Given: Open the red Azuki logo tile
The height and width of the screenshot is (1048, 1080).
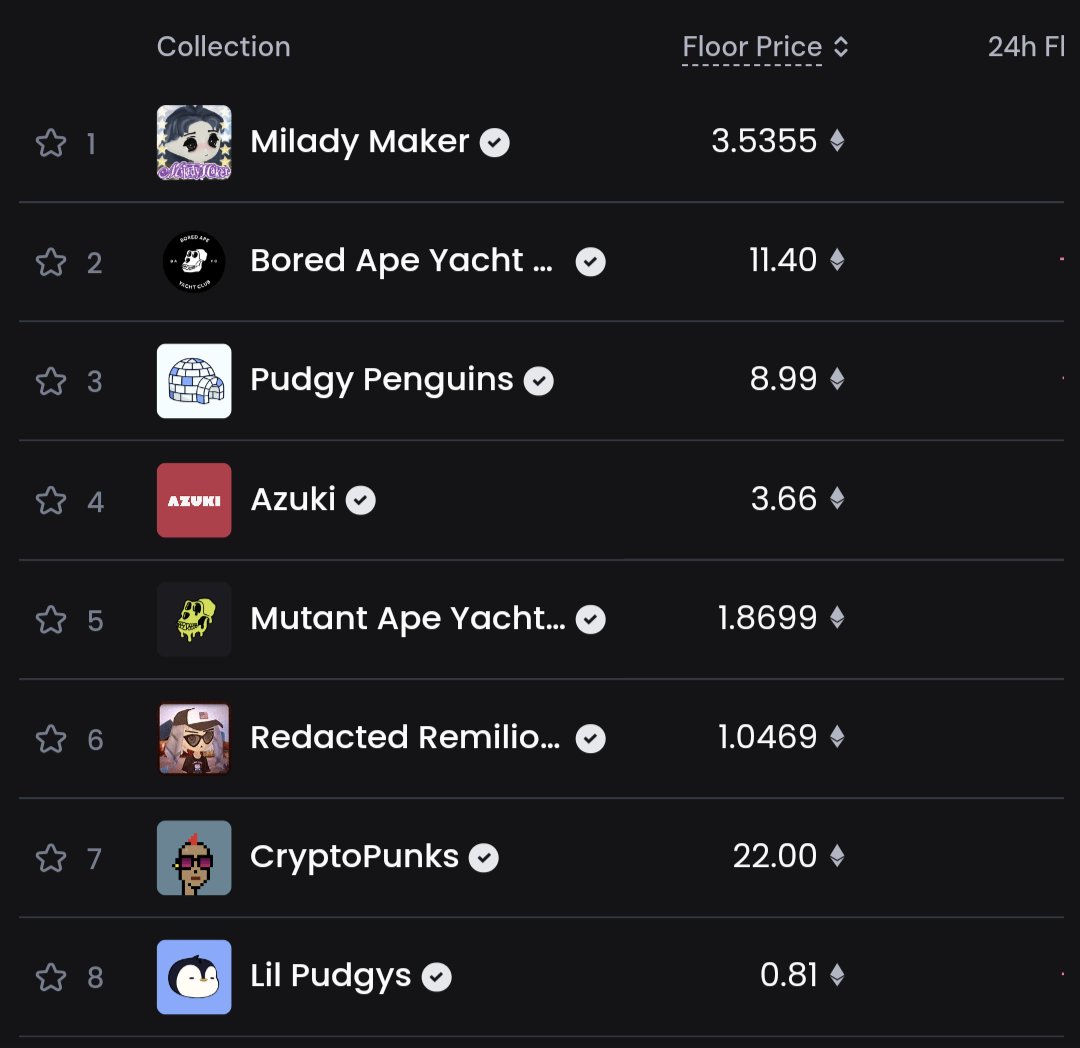Looking at the screenshot, I should (x=194, y=501).
